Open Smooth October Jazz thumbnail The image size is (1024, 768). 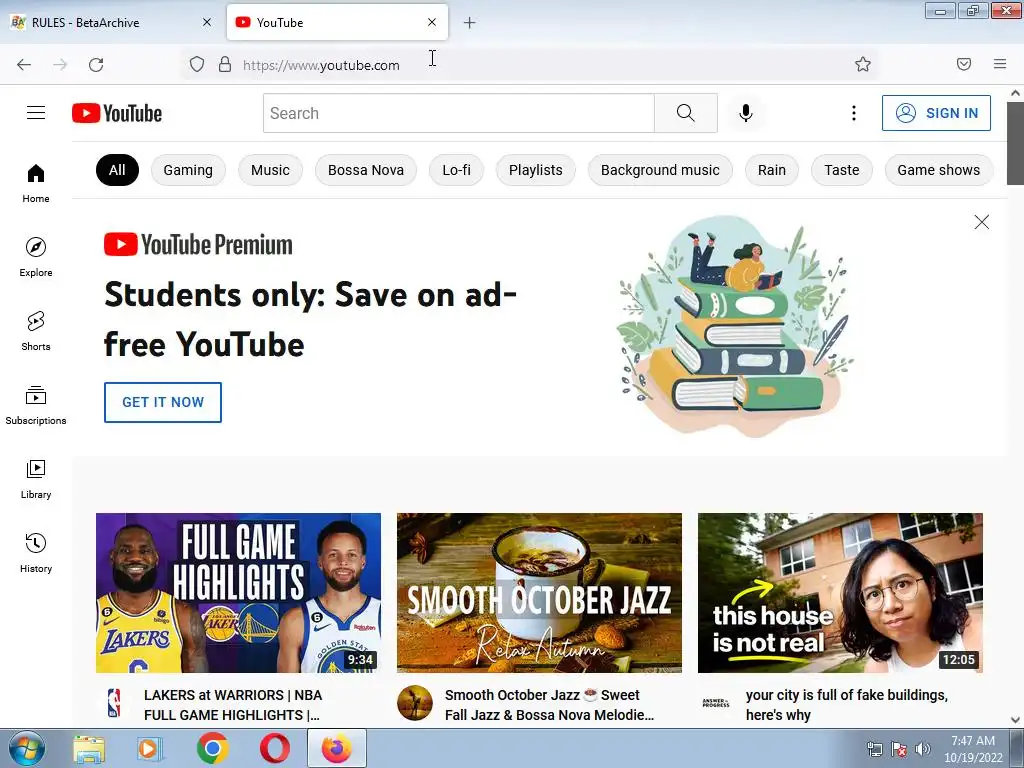[539, 593]
